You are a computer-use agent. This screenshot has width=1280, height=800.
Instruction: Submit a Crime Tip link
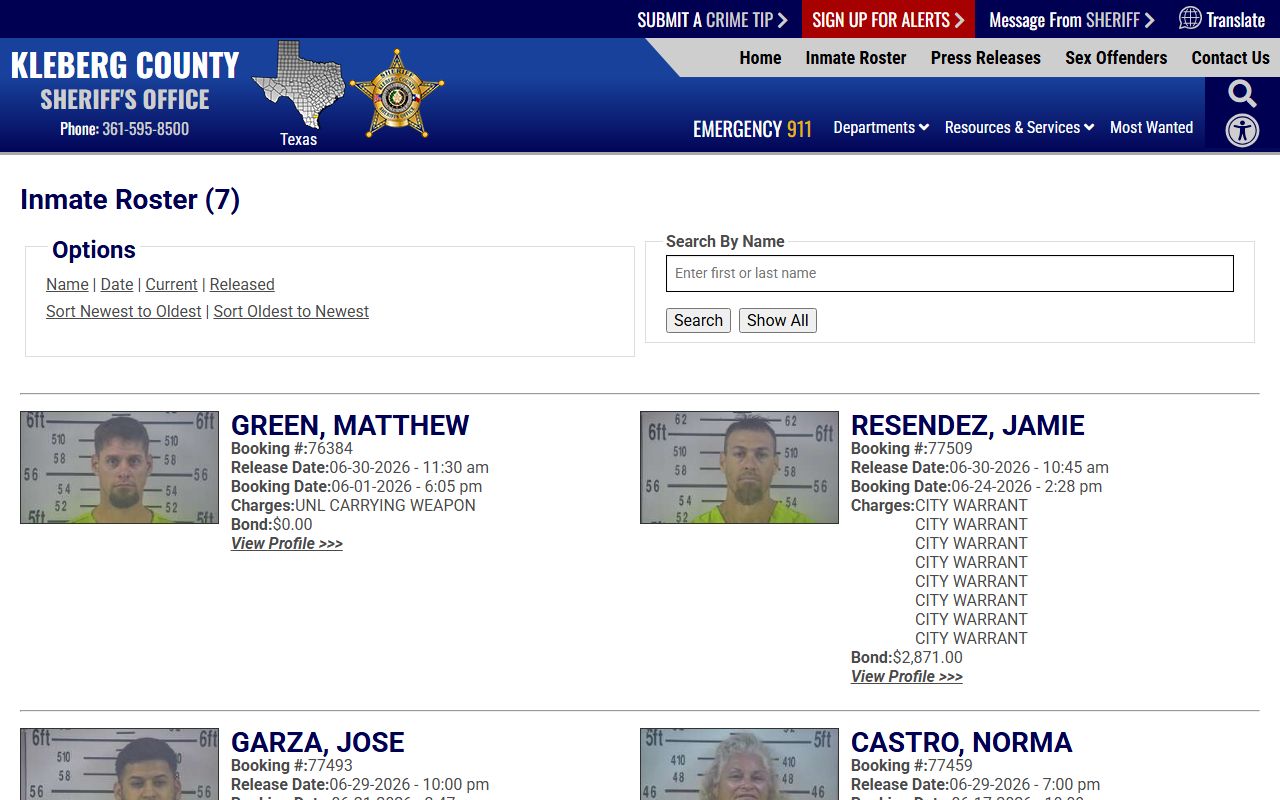712,20
